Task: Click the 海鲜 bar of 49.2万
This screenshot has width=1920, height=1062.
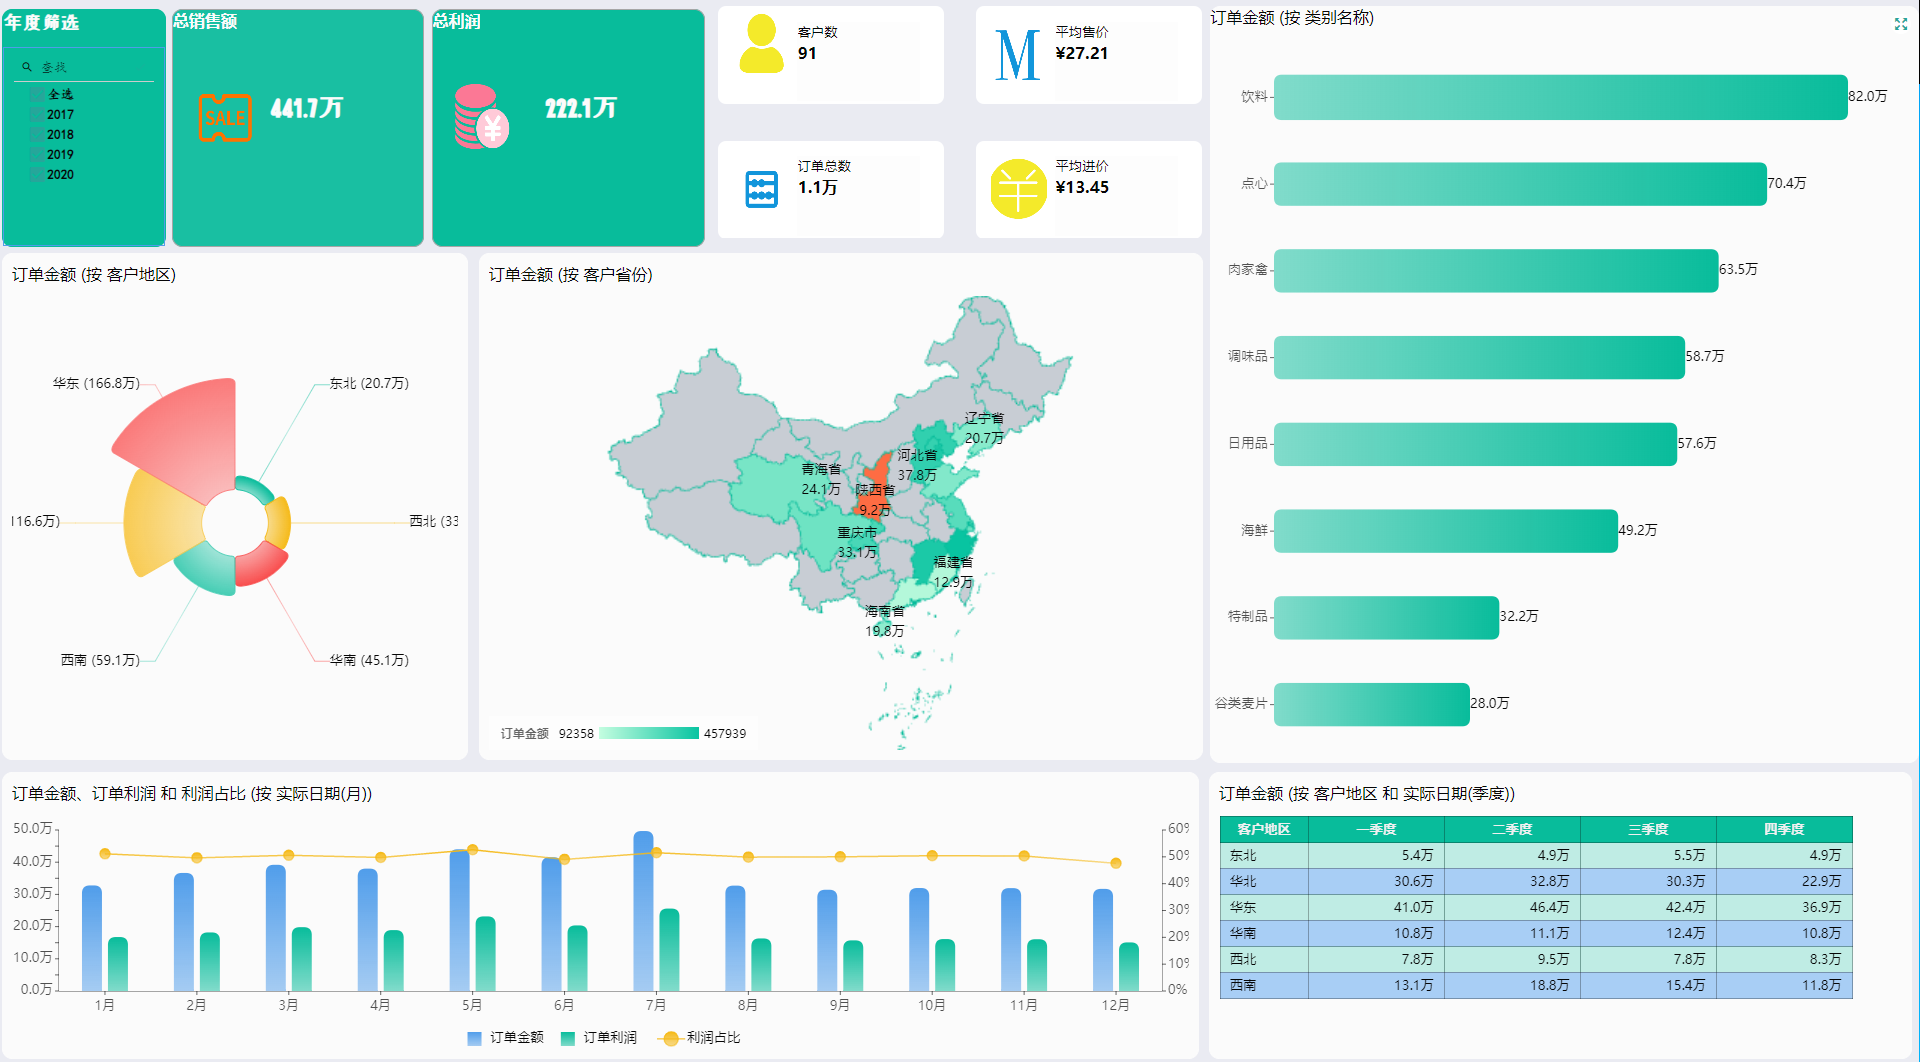Action: click(1445, 531)
